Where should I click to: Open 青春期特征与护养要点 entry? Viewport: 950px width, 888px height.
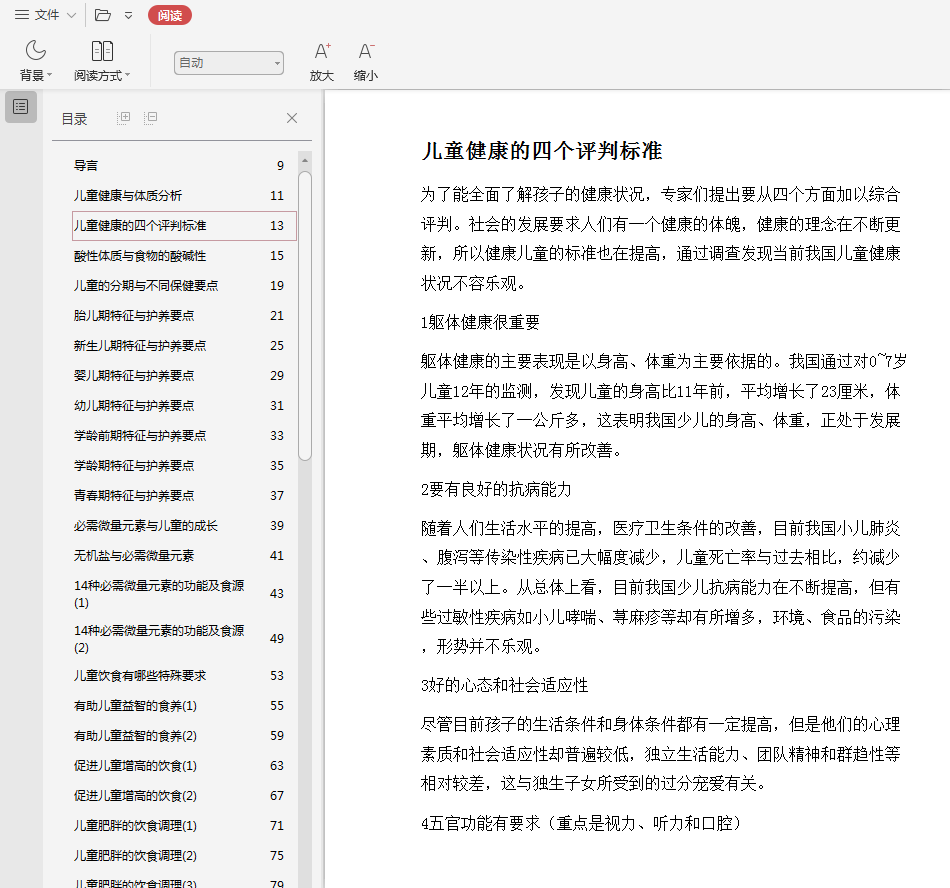134,496
